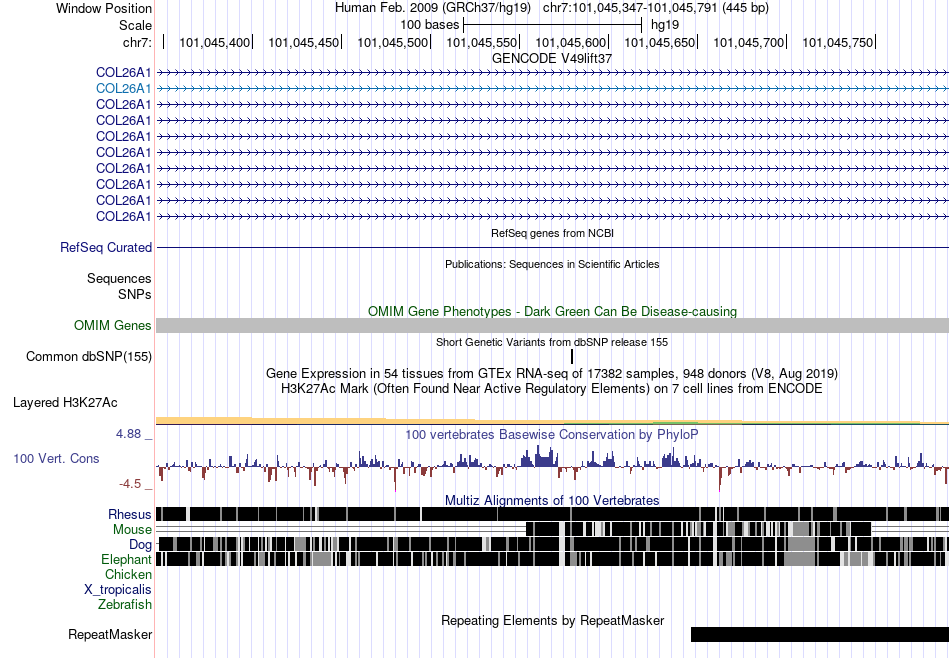The width and height of the screenshot is (950, 658).
Task: Click the Elephant alignment label
Action: pos(126,559)
